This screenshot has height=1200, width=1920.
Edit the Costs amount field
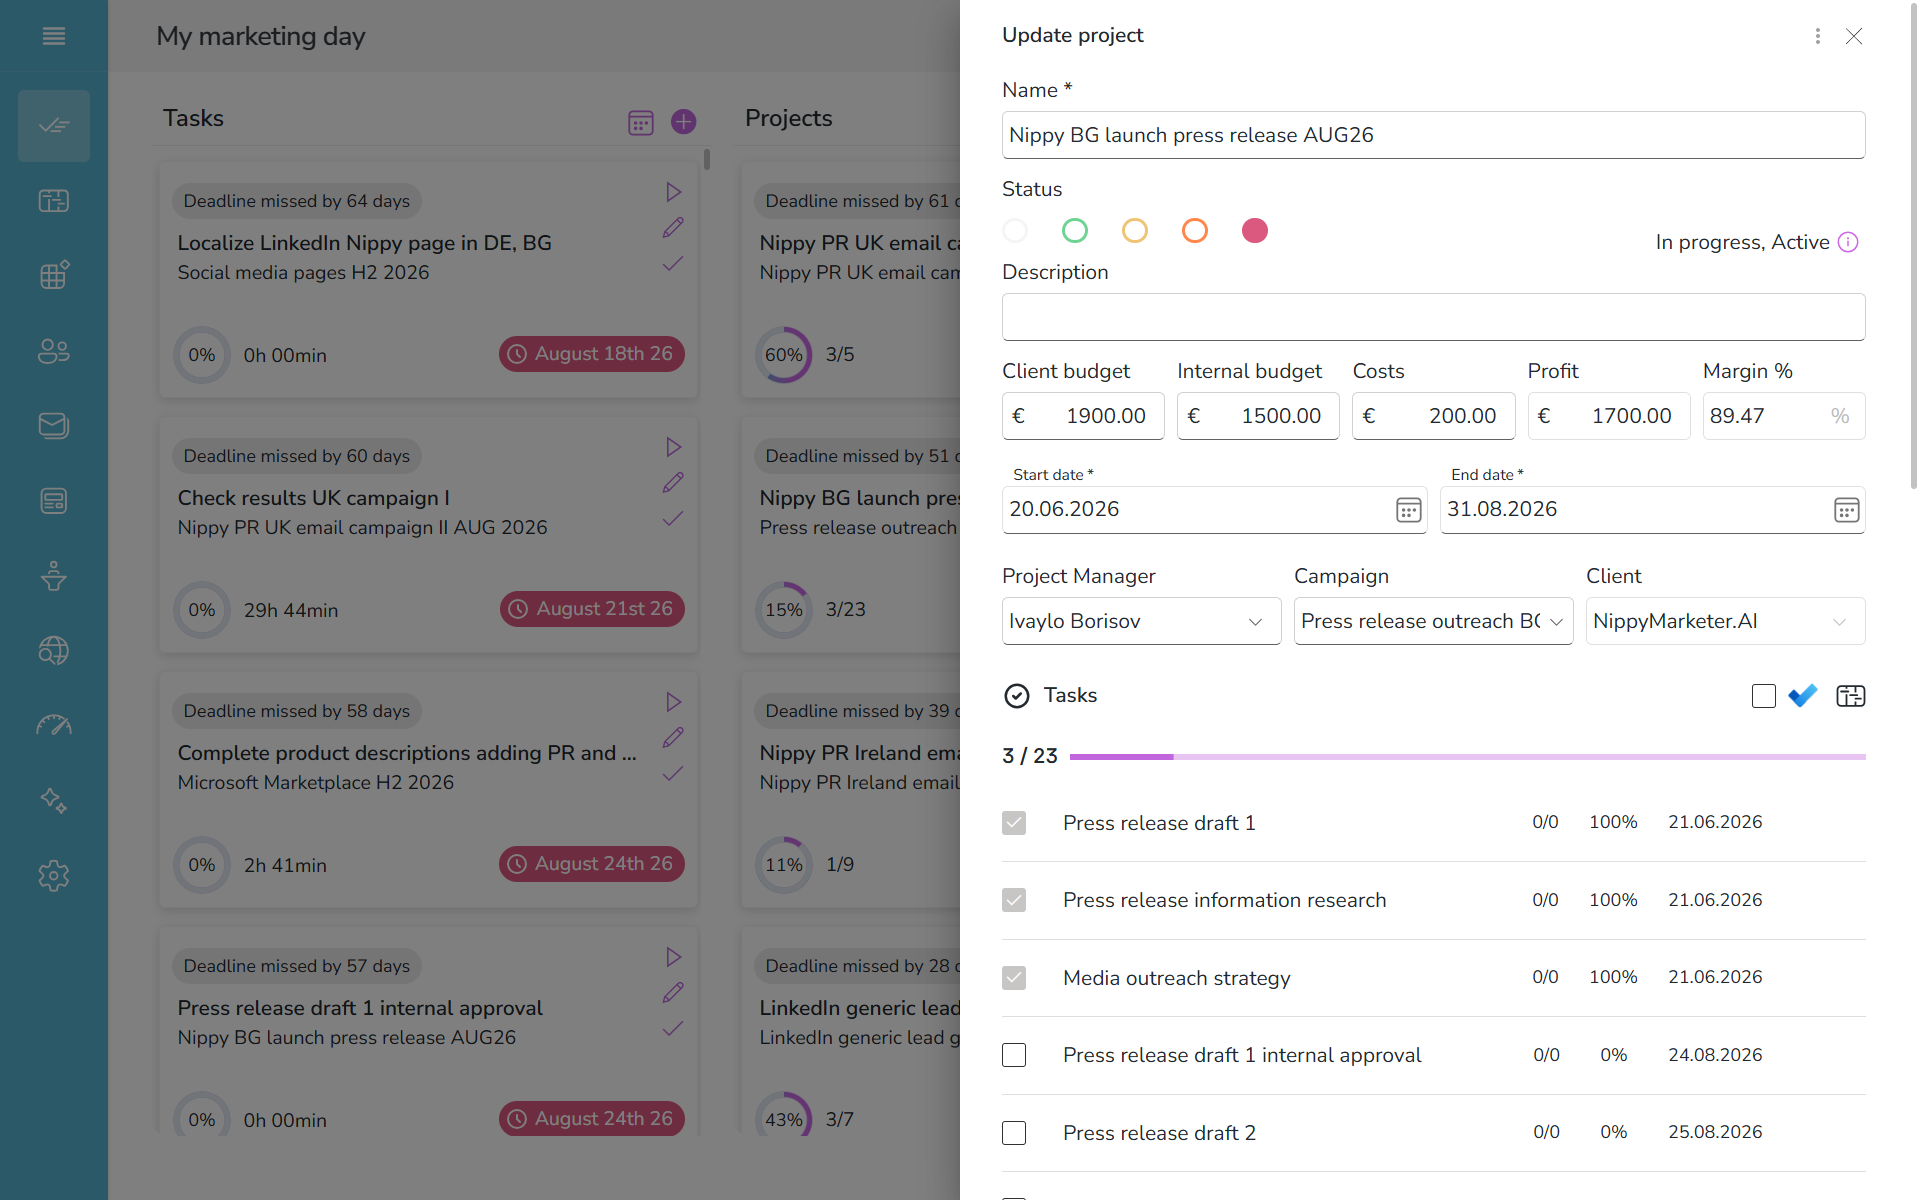tap(1433, 416)
